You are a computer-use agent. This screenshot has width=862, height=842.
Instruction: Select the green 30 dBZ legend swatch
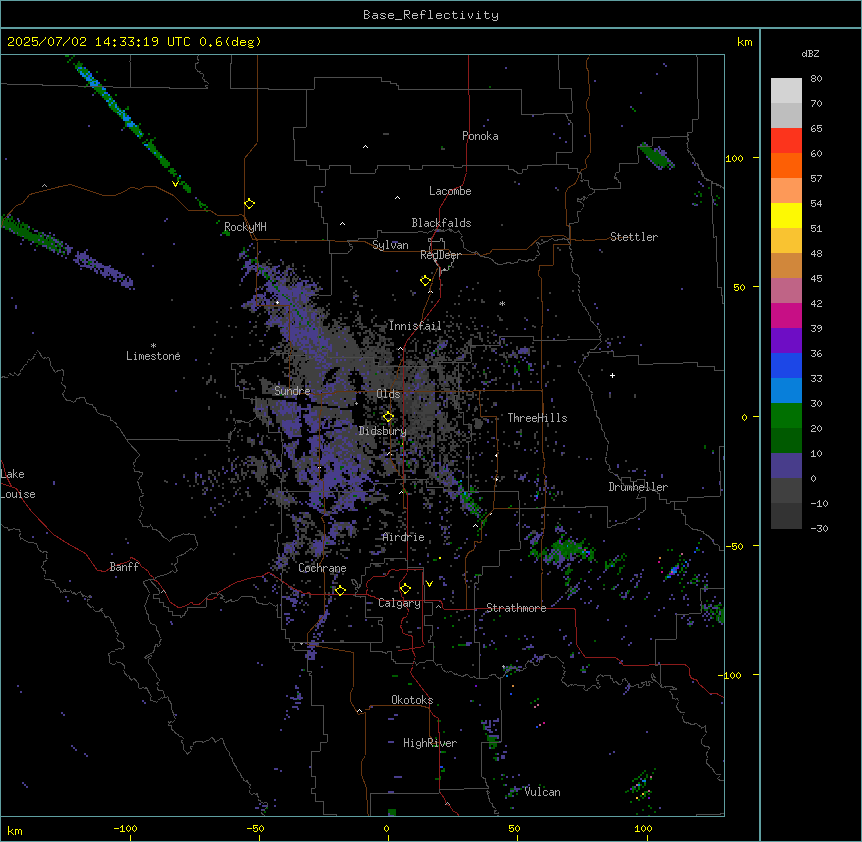(786, 416)
